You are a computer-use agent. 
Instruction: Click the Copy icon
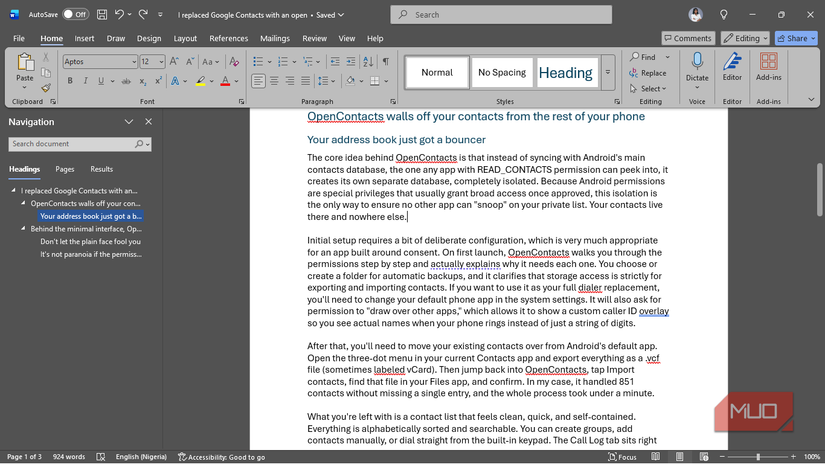click(46, 73)
